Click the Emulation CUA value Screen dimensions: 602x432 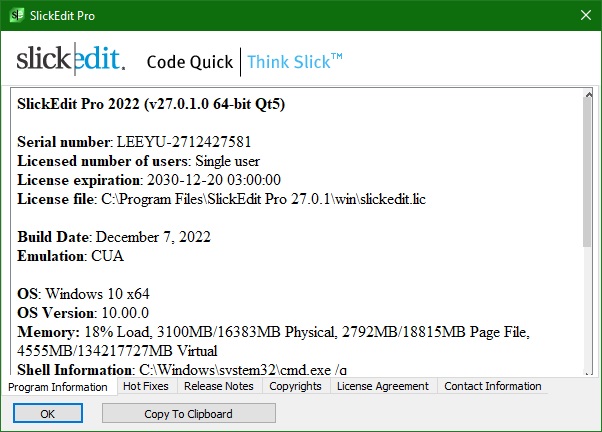pos(107,256)
